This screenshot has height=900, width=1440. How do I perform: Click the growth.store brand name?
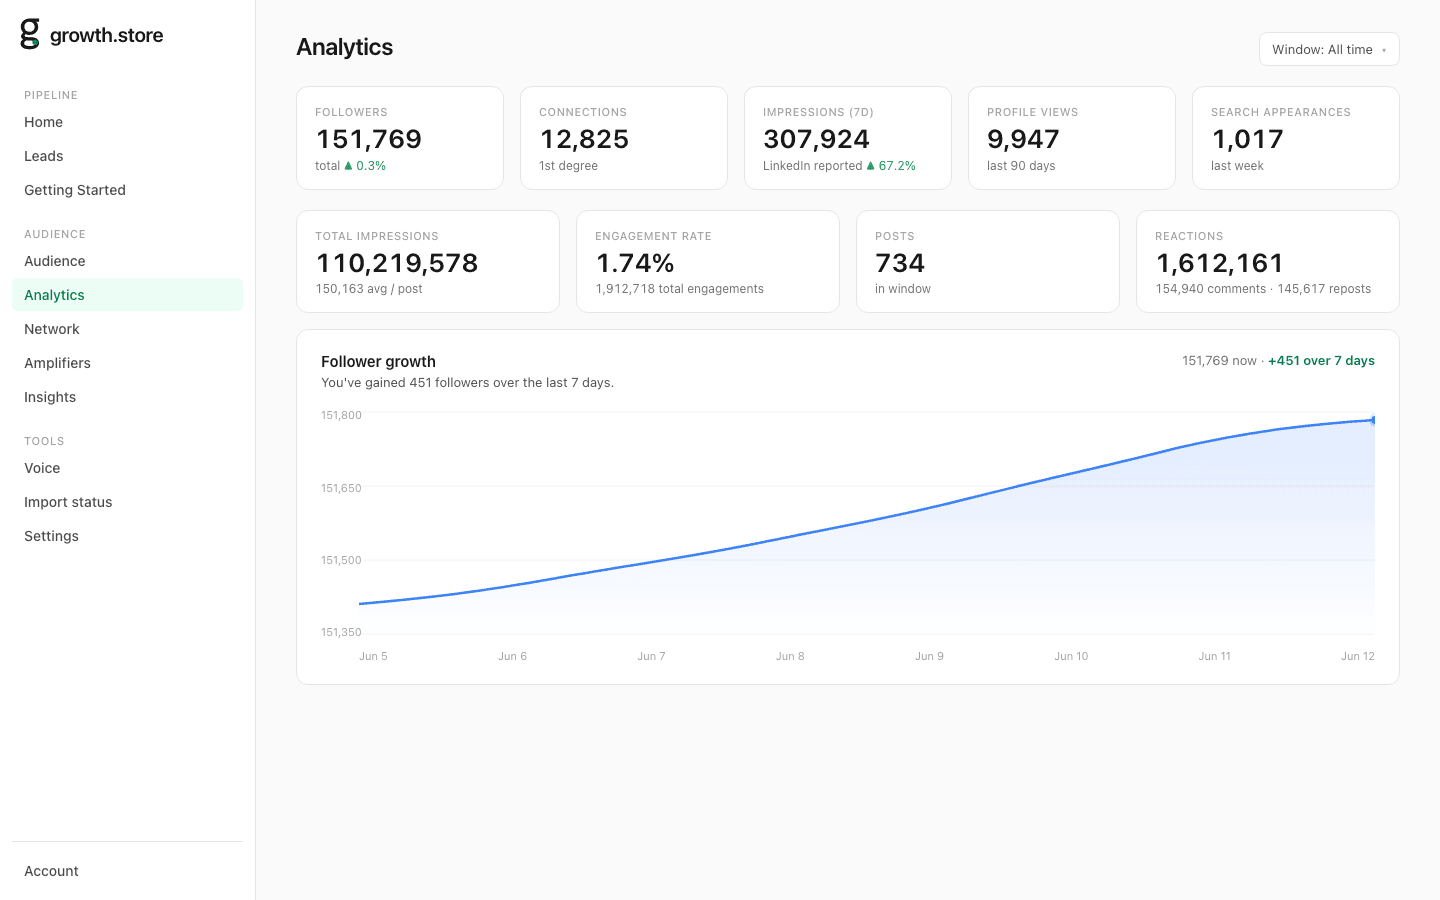point(106,35)
